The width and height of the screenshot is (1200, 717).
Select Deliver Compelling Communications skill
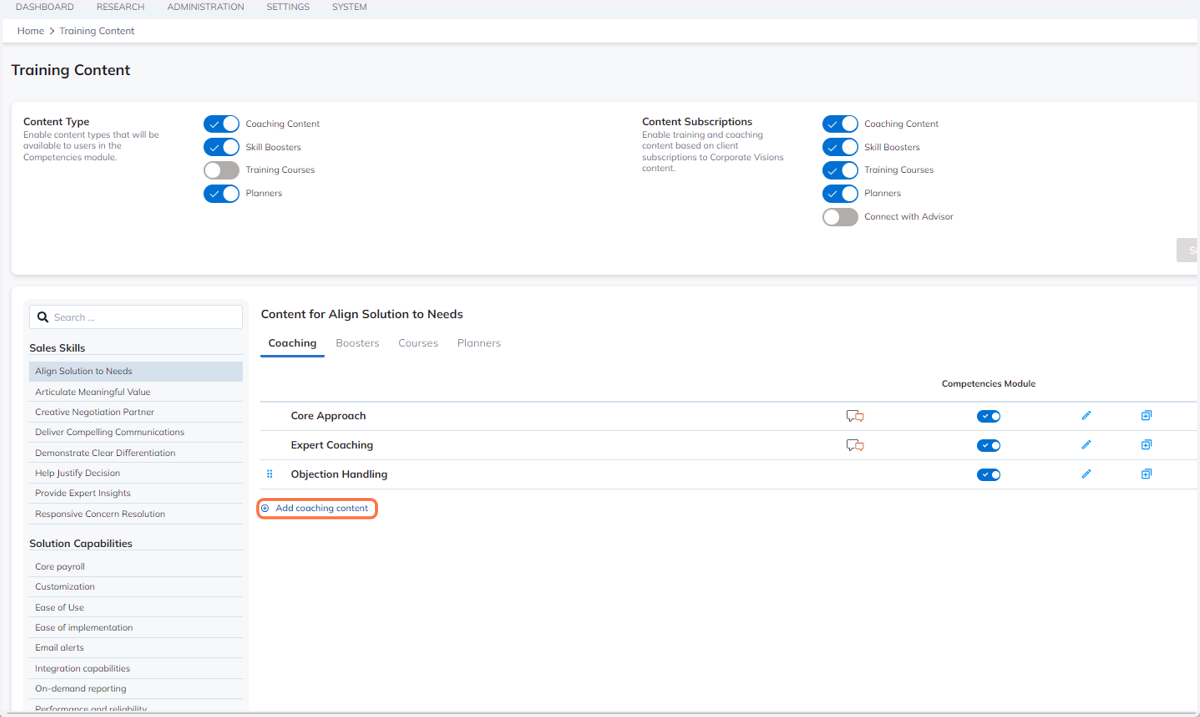(136, 432)
